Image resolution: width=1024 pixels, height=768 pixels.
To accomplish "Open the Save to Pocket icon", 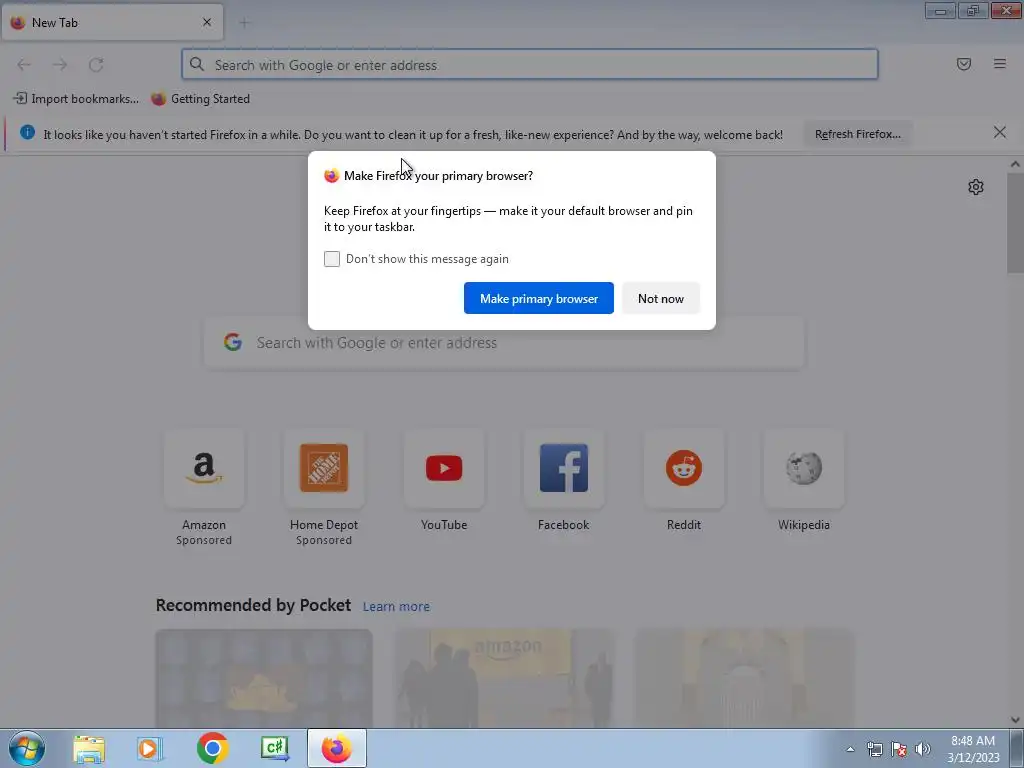I will click(x=964, y=64).
